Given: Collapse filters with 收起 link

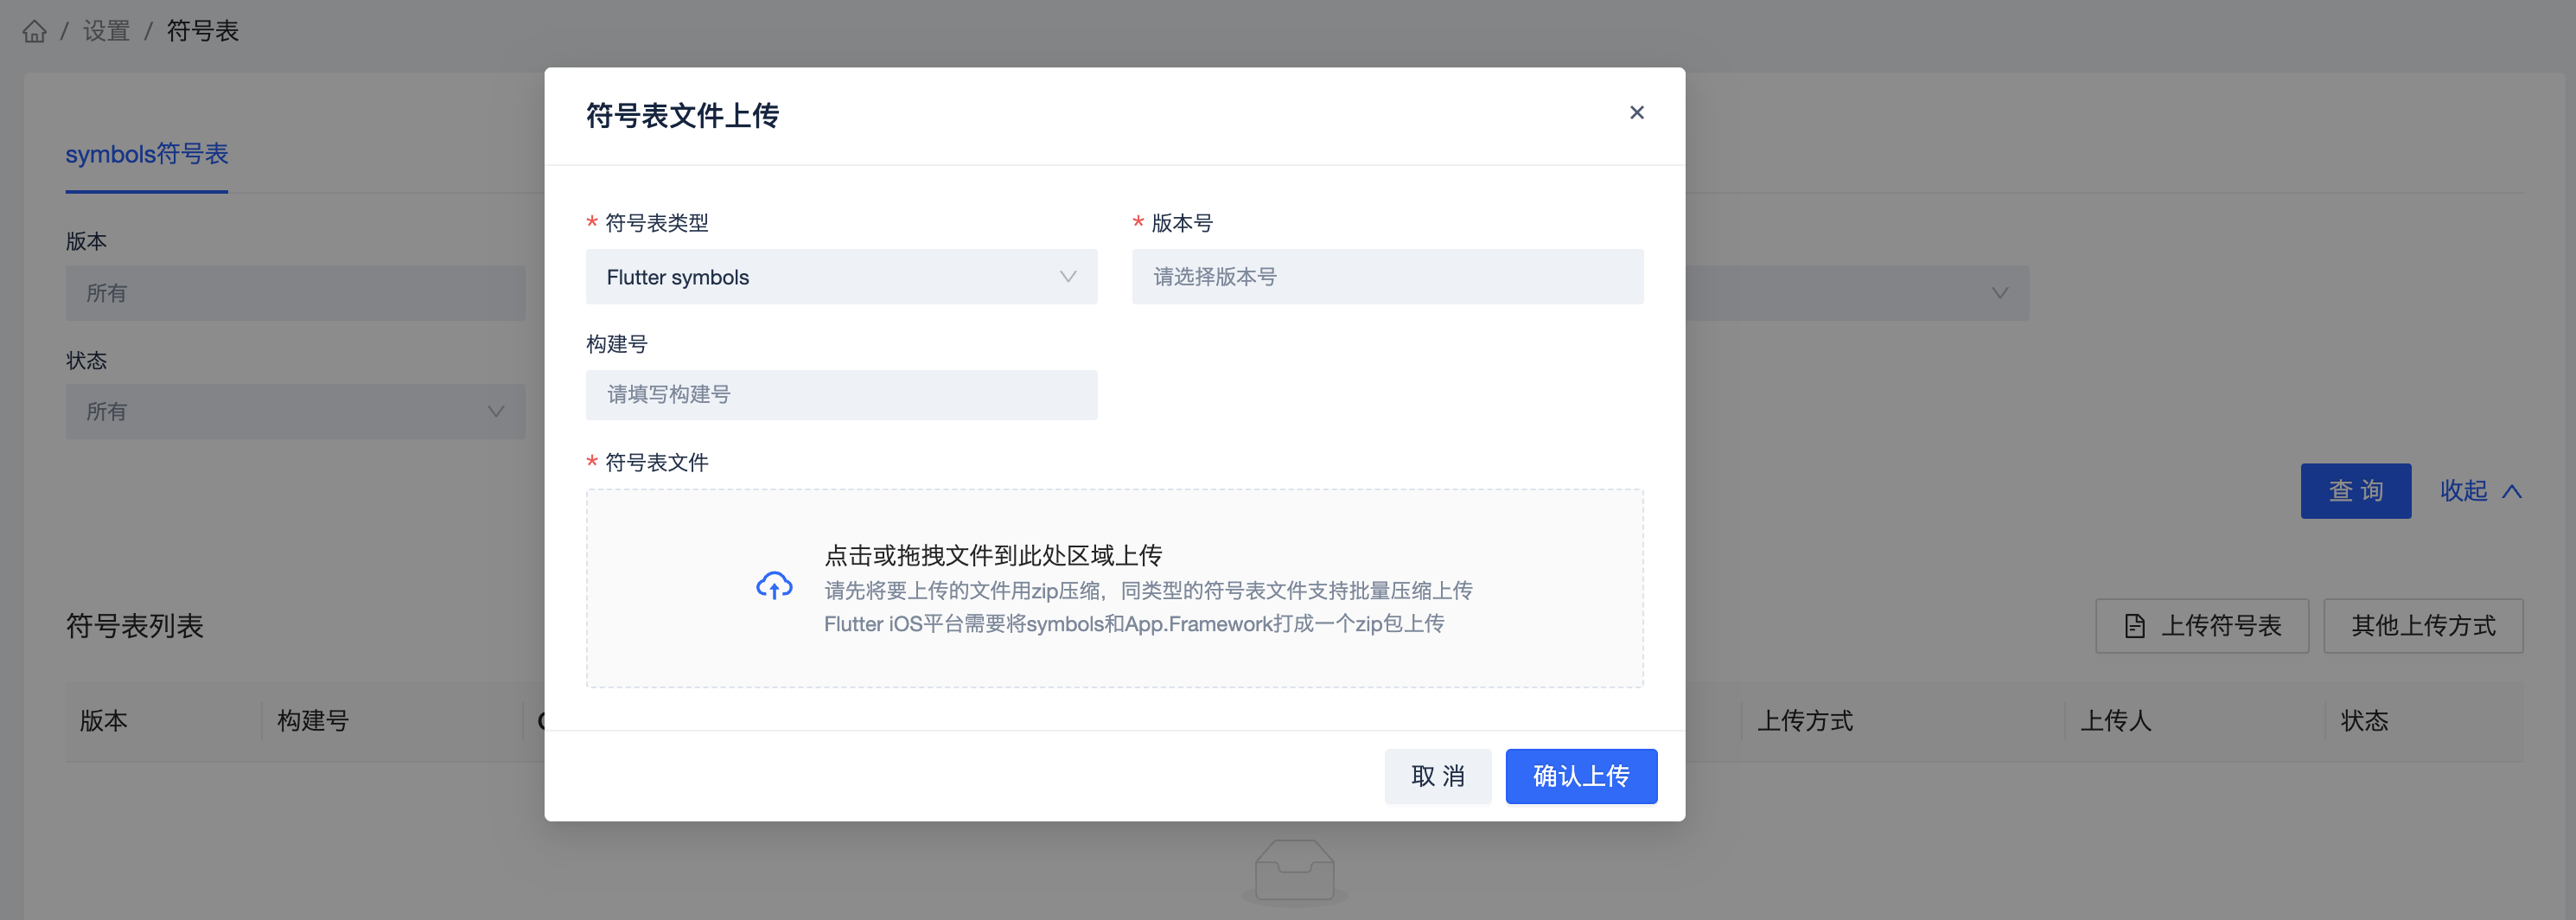Looking at the screenshot, I should 2480,491.
